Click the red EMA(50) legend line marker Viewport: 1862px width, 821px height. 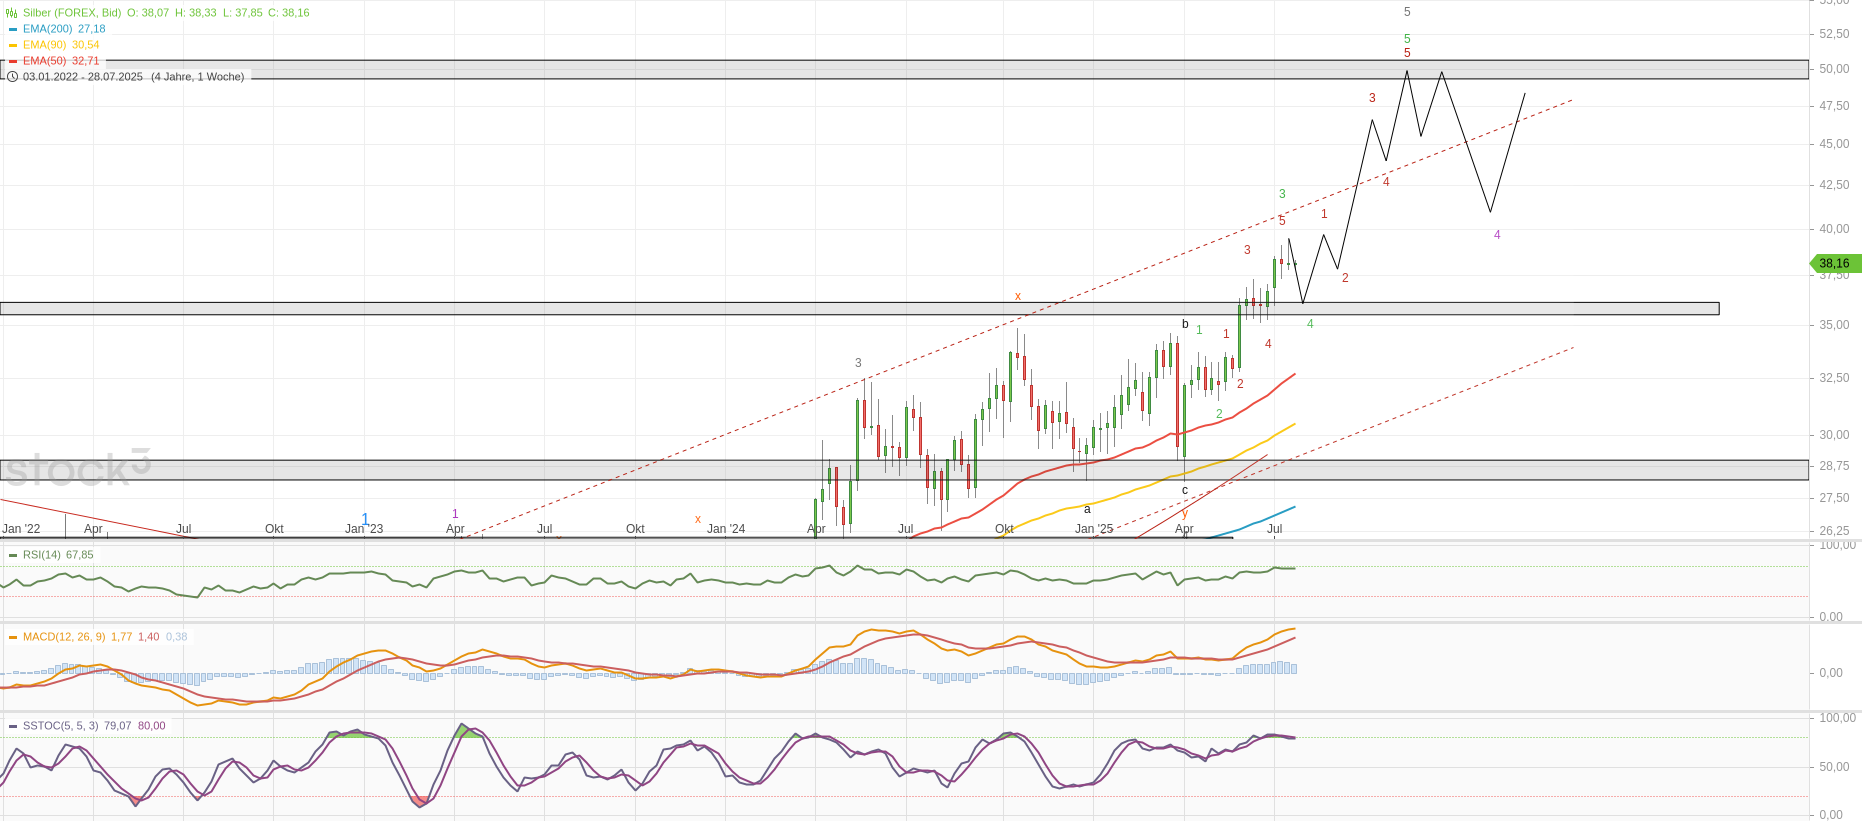pyautogui.click(x=13, y=61)
